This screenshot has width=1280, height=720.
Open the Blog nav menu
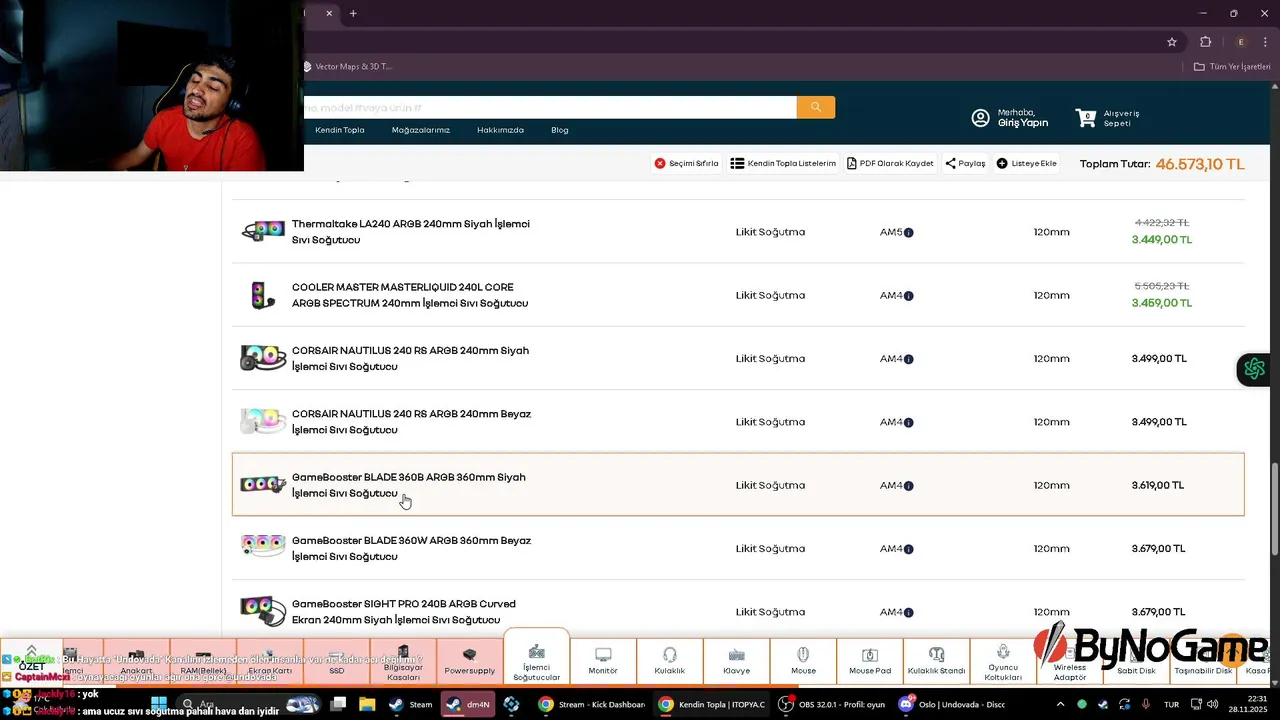560,130
